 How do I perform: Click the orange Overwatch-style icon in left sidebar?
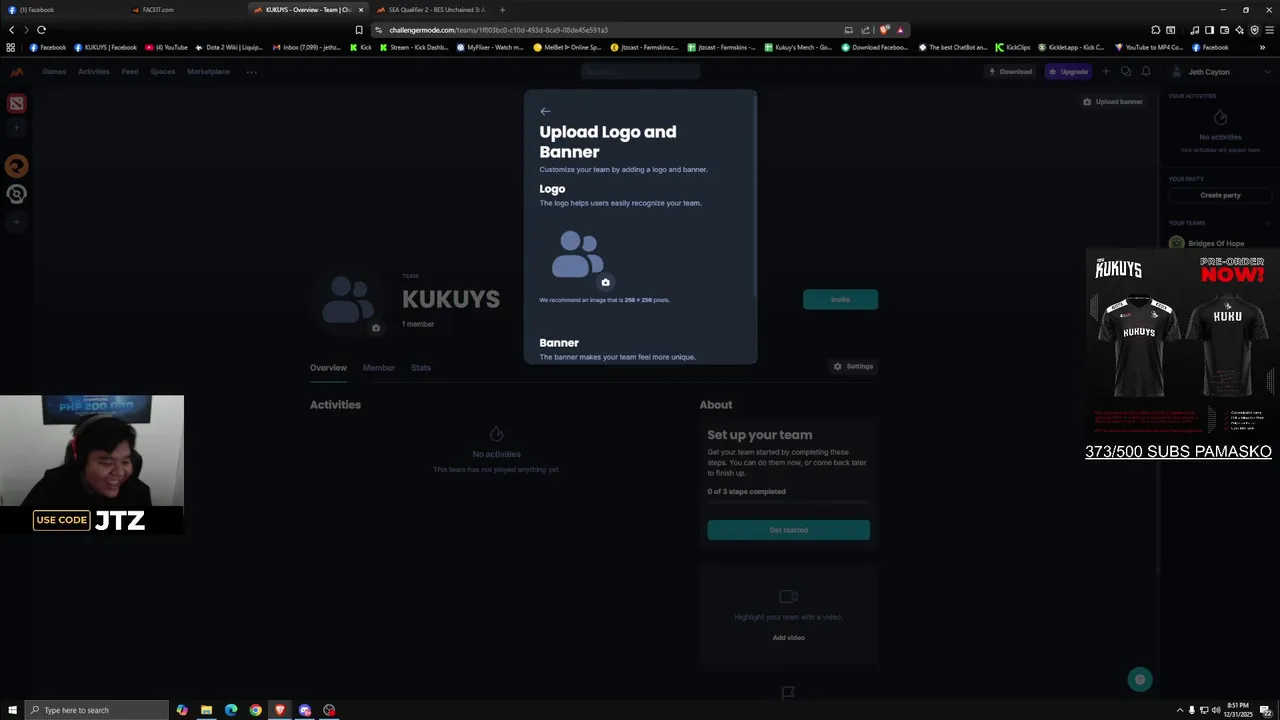(16, 166)
